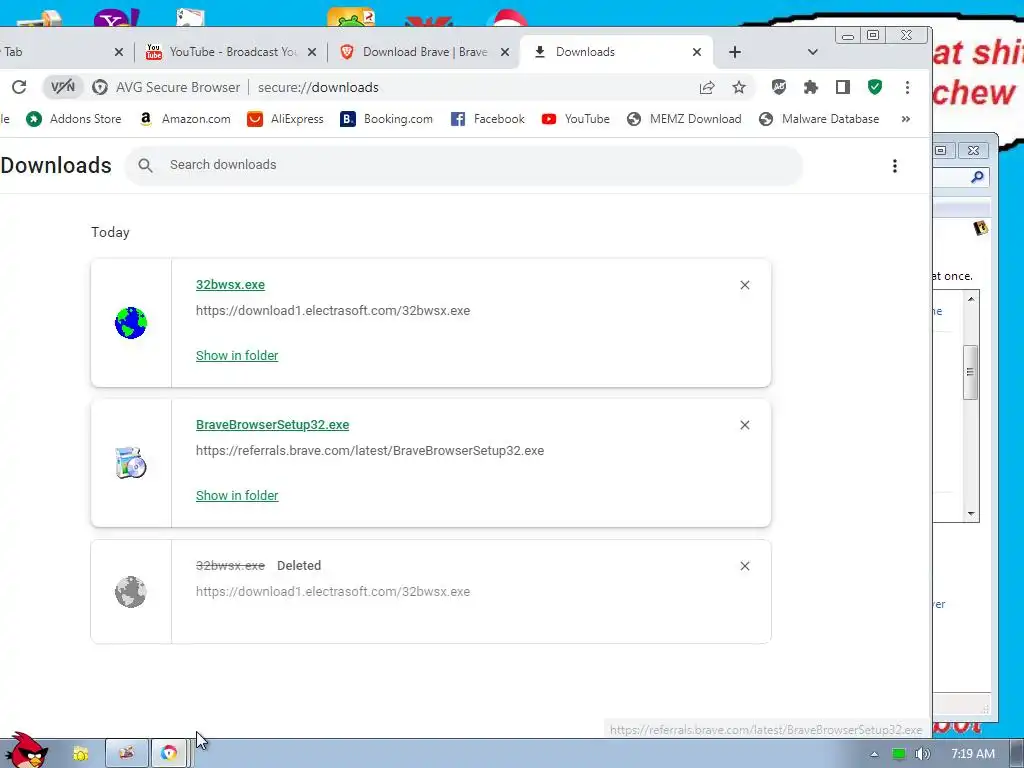1024x768 pixels.
Task: Open the AVG browser taskbar button
Action: pos(170,754)
